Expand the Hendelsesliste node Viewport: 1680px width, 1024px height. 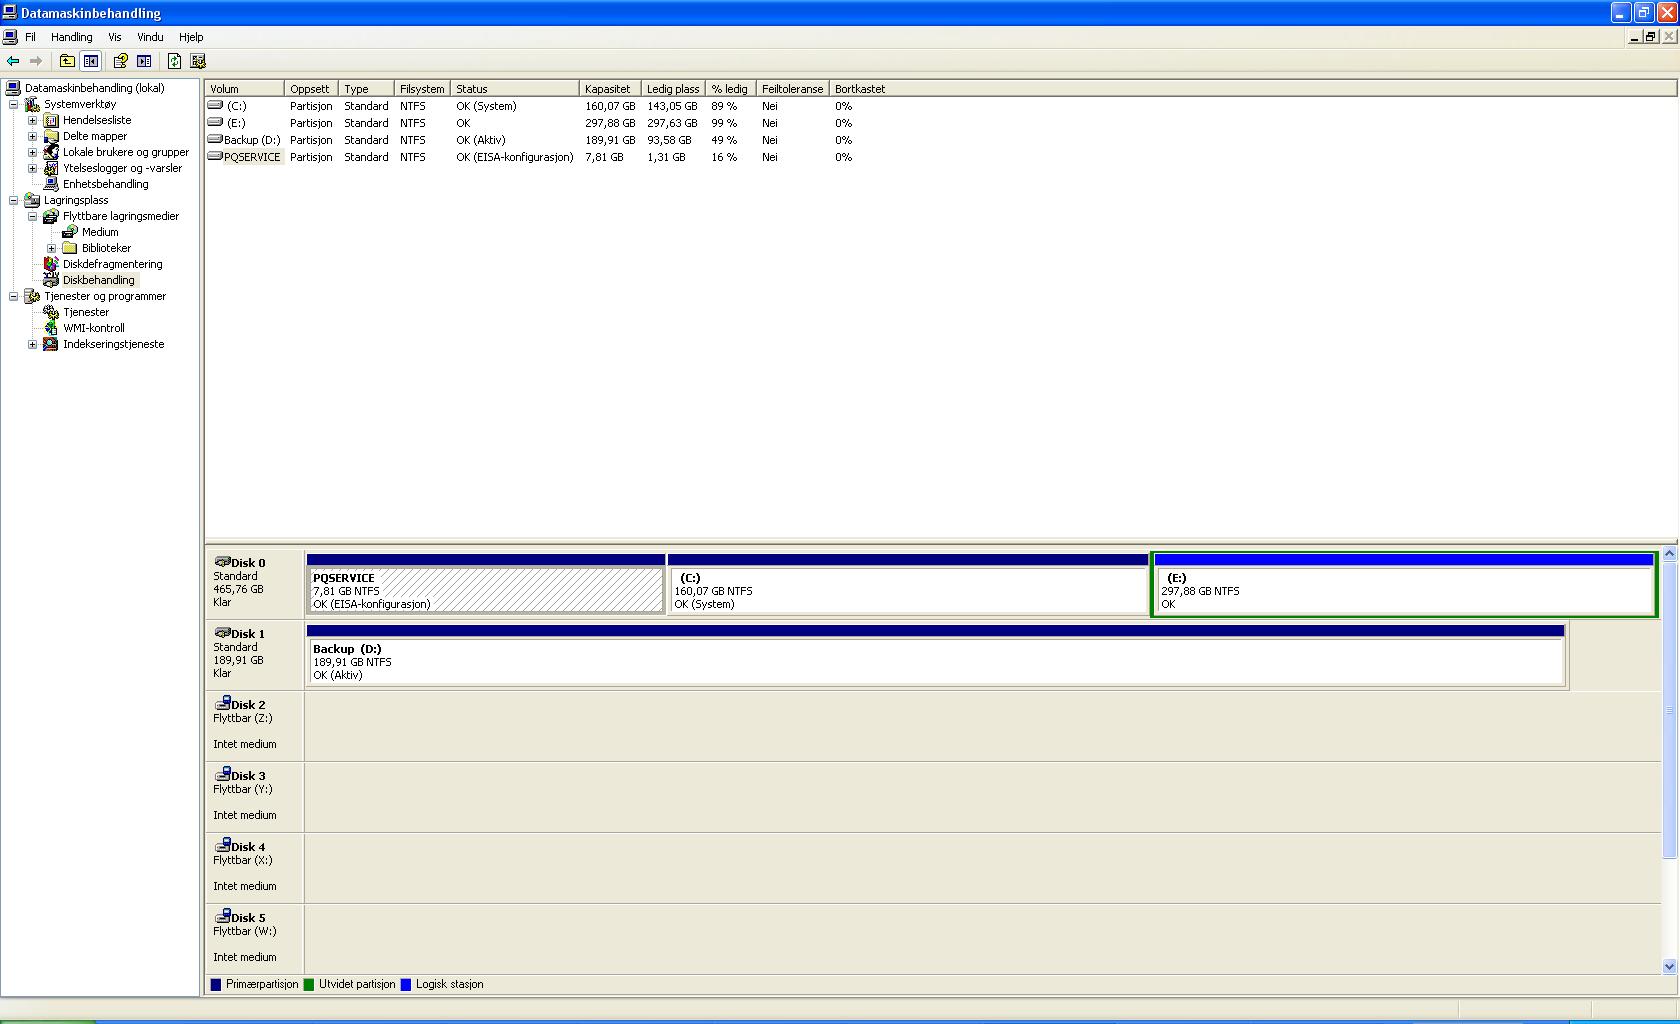[32, 120]
